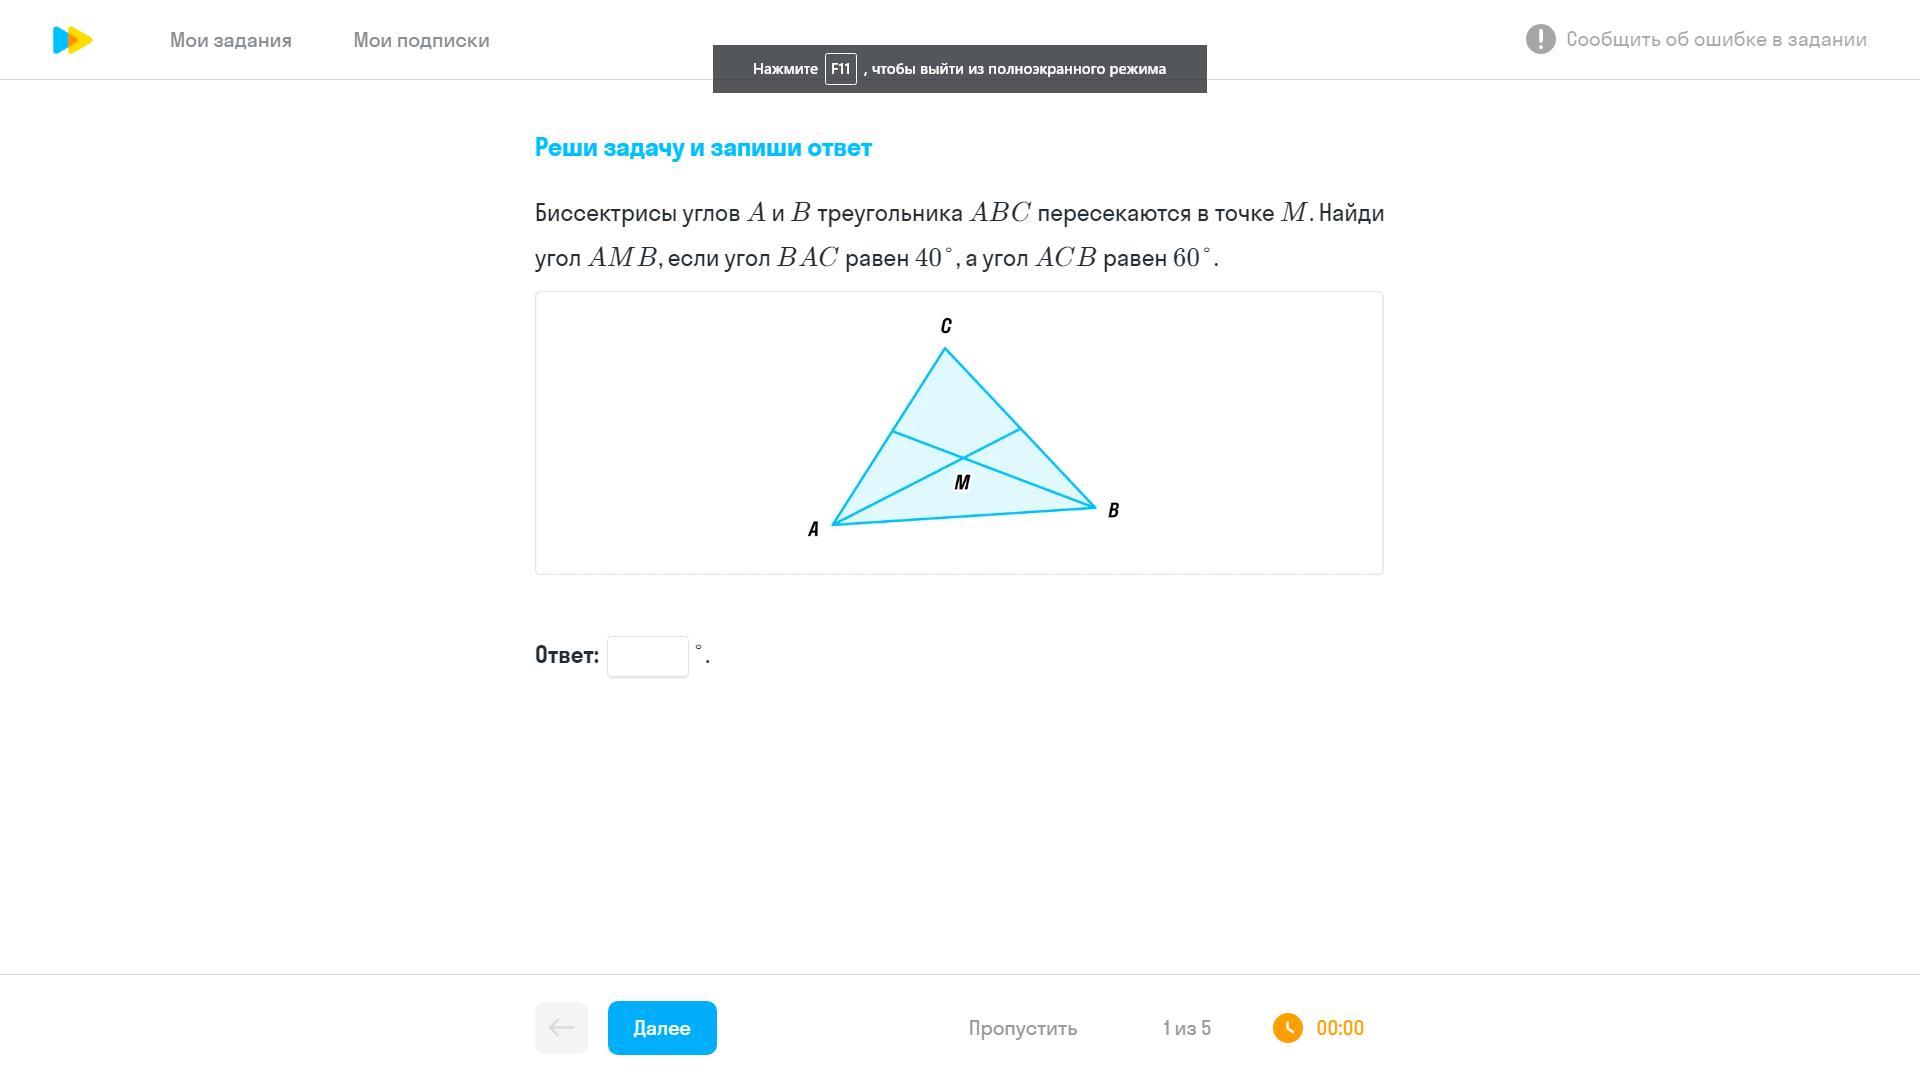Image resolution: width=1920 pixels, height=1080 pixels.
Task: Click point M inside the triangle
Action: click(x=962, y=482)
